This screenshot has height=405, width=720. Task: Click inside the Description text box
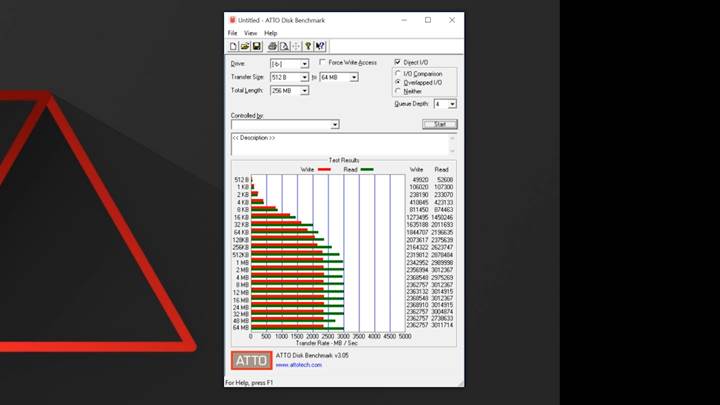point(340,144)
